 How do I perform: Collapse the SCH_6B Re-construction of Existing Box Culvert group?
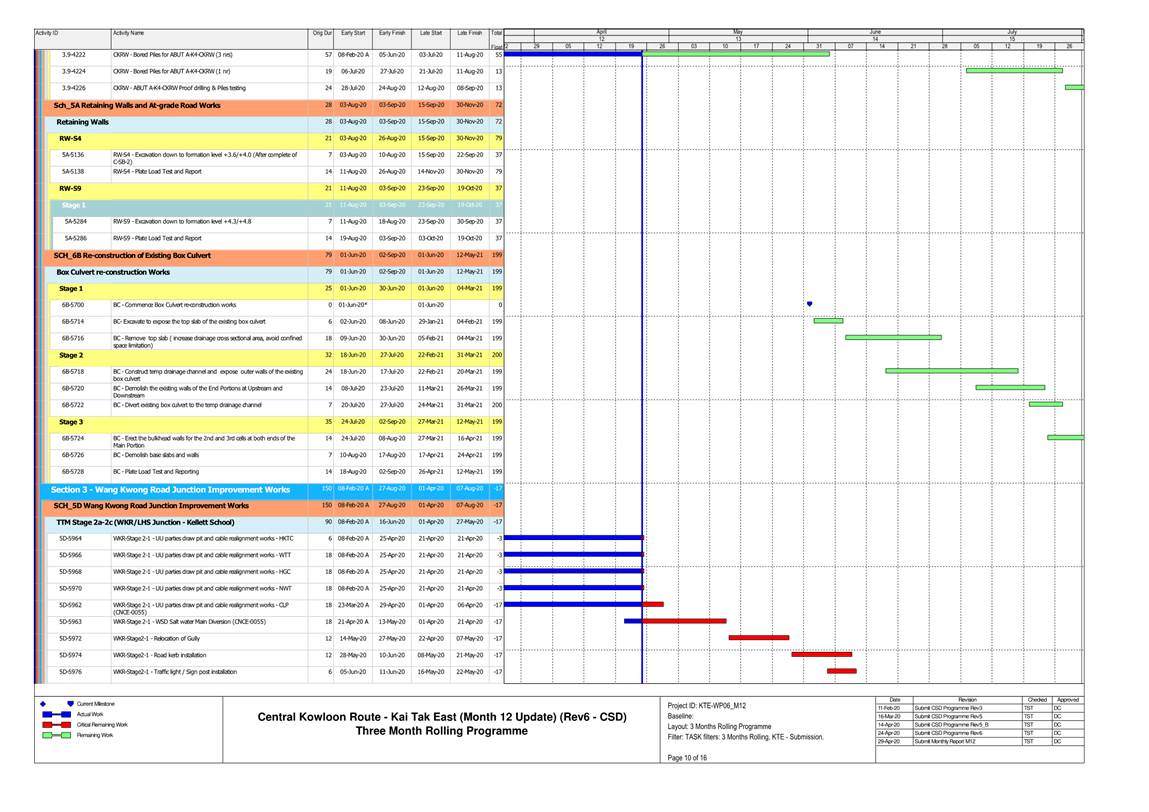(x=132, y=255)
